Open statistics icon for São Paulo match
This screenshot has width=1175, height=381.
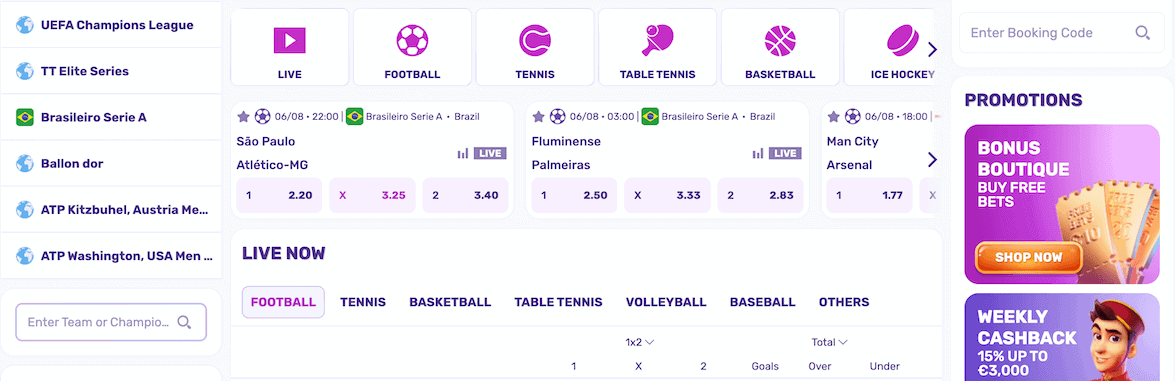coord(463,153)
